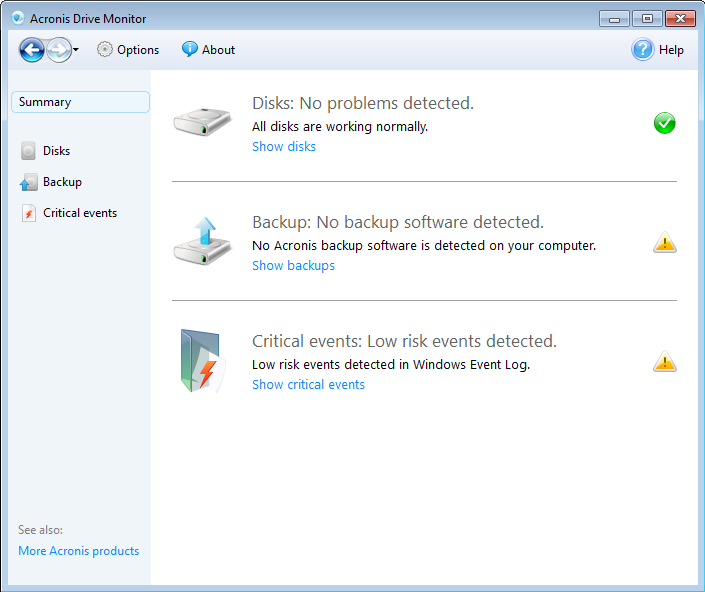Image resolution: width=705 pixels, height=592 pixels.
Task: Click the Disks sidebar icon
Action: pyautogui.click(x=28, y=151)
